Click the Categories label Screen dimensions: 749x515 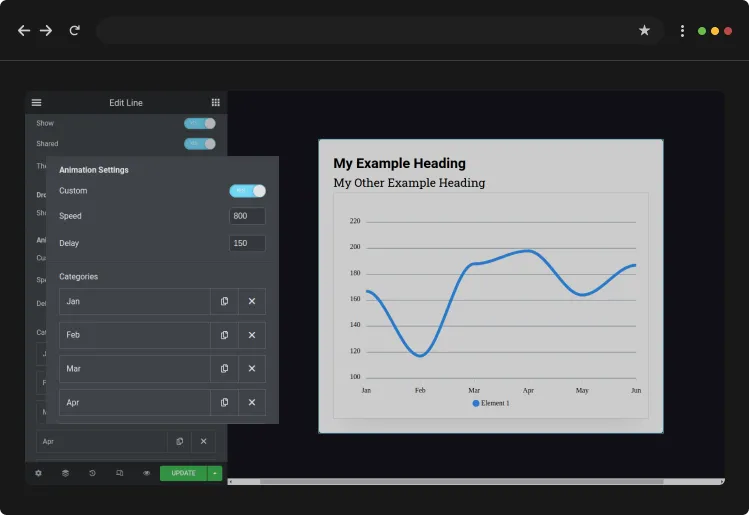(78, 277)
